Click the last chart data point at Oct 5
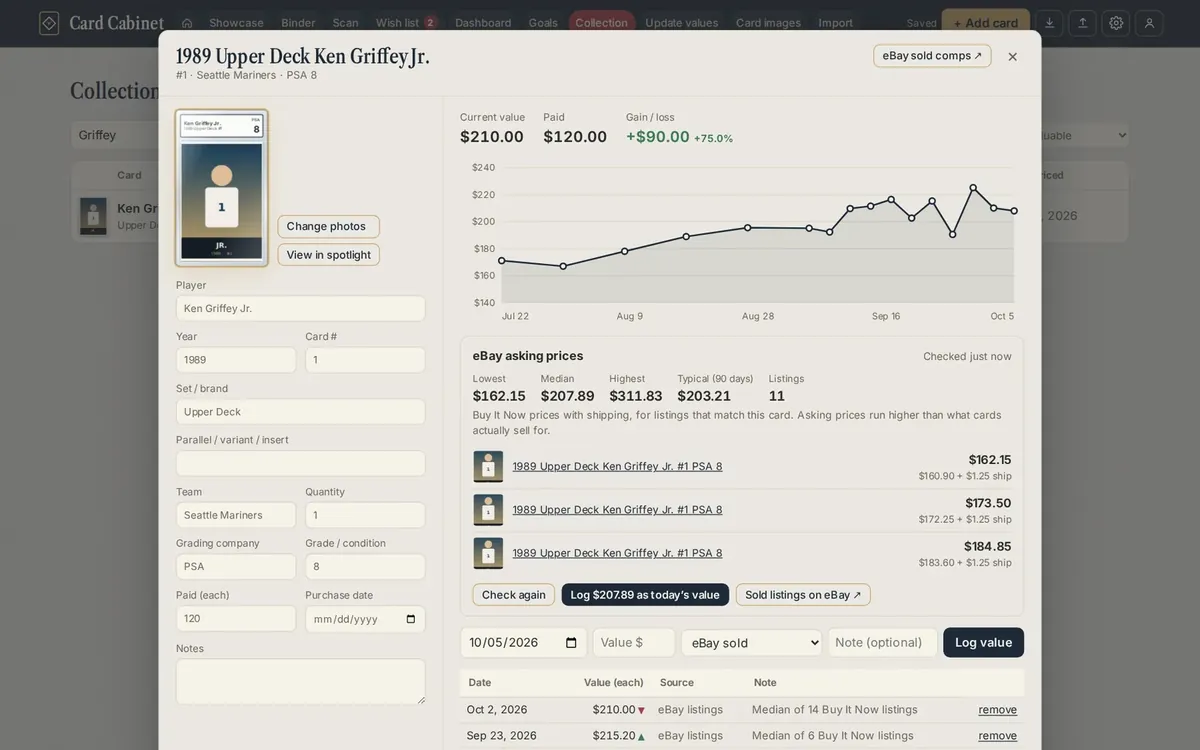Viewport: 1200px width, 750px height. pyautogui.click(x=1014, y=211)
